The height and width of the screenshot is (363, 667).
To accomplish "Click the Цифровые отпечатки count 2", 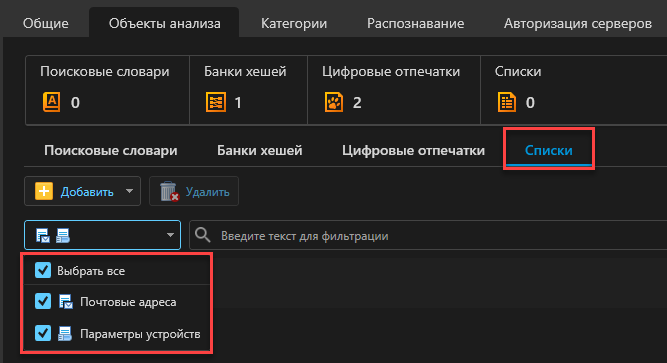I will pyautogui.click(x=357, y=103).
